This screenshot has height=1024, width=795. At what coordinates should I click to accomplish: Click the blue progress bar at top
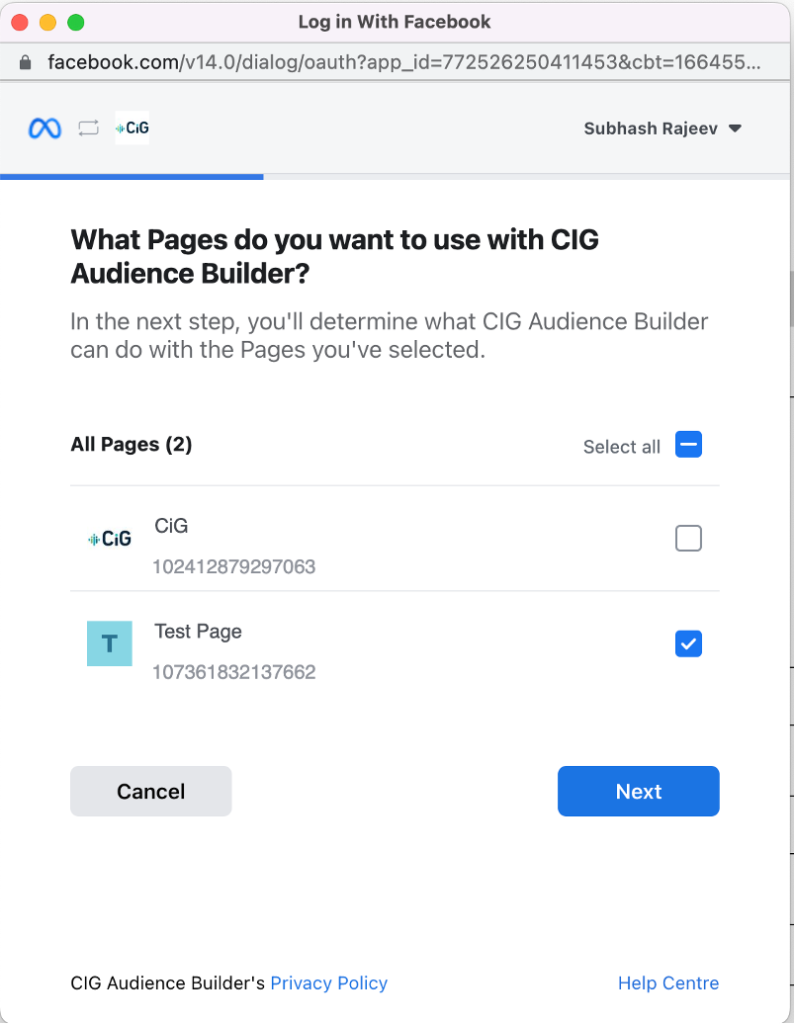[132, 177]
